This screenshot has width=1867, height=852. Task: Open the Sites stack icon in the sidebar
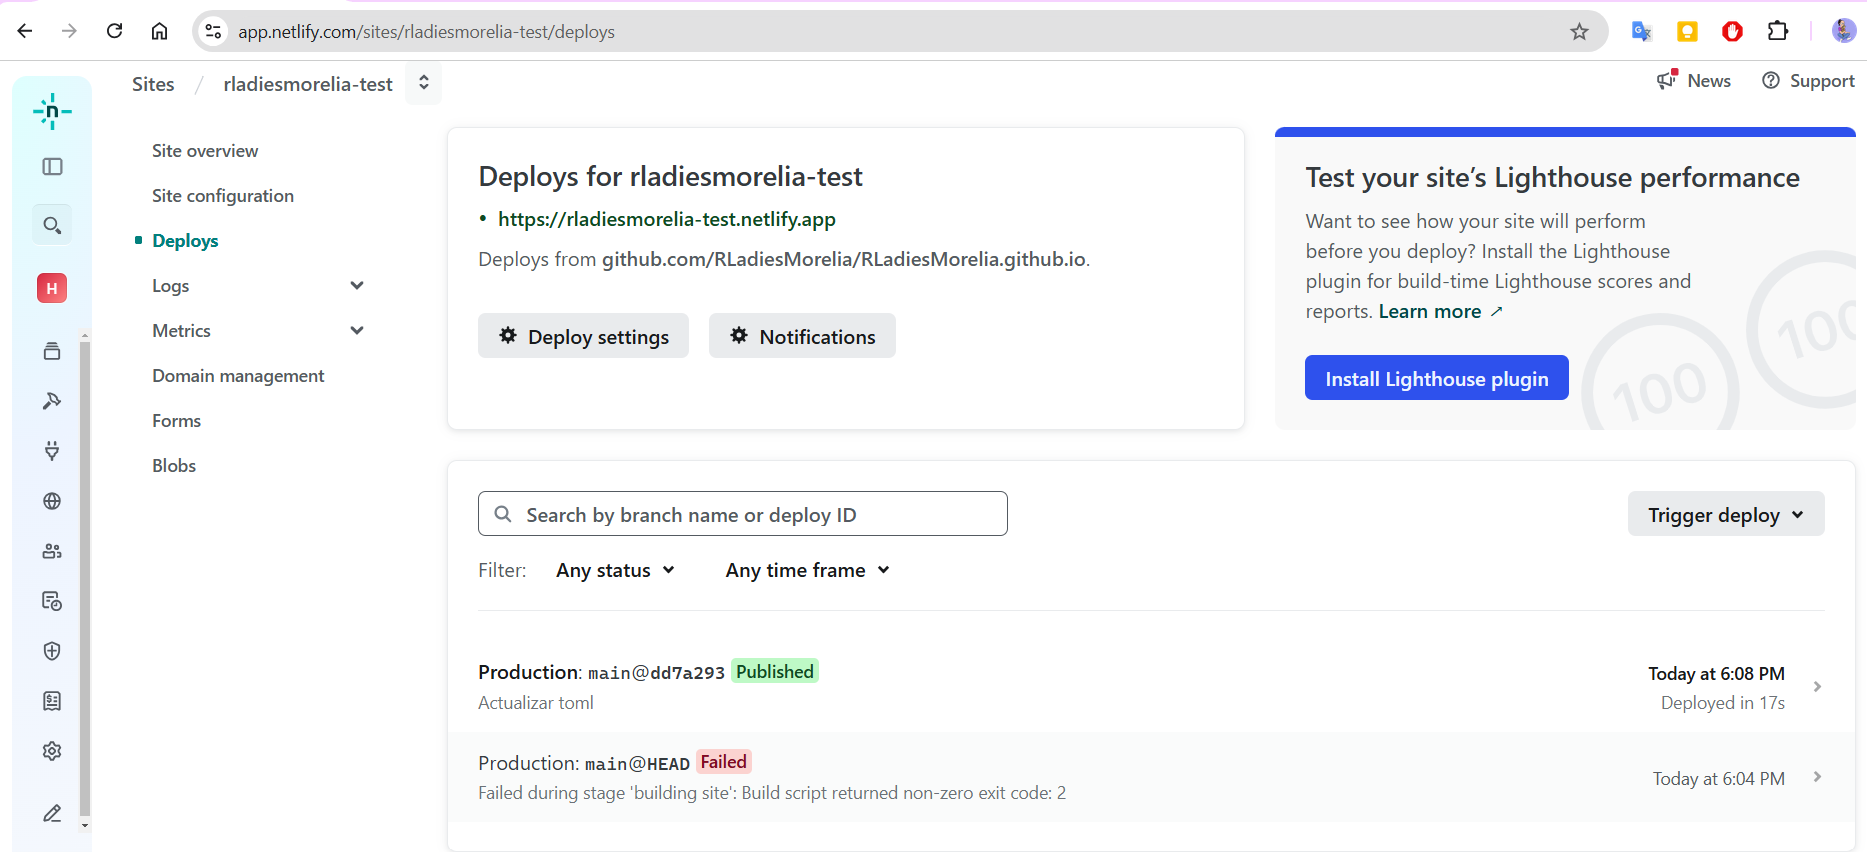click(52, 351)
